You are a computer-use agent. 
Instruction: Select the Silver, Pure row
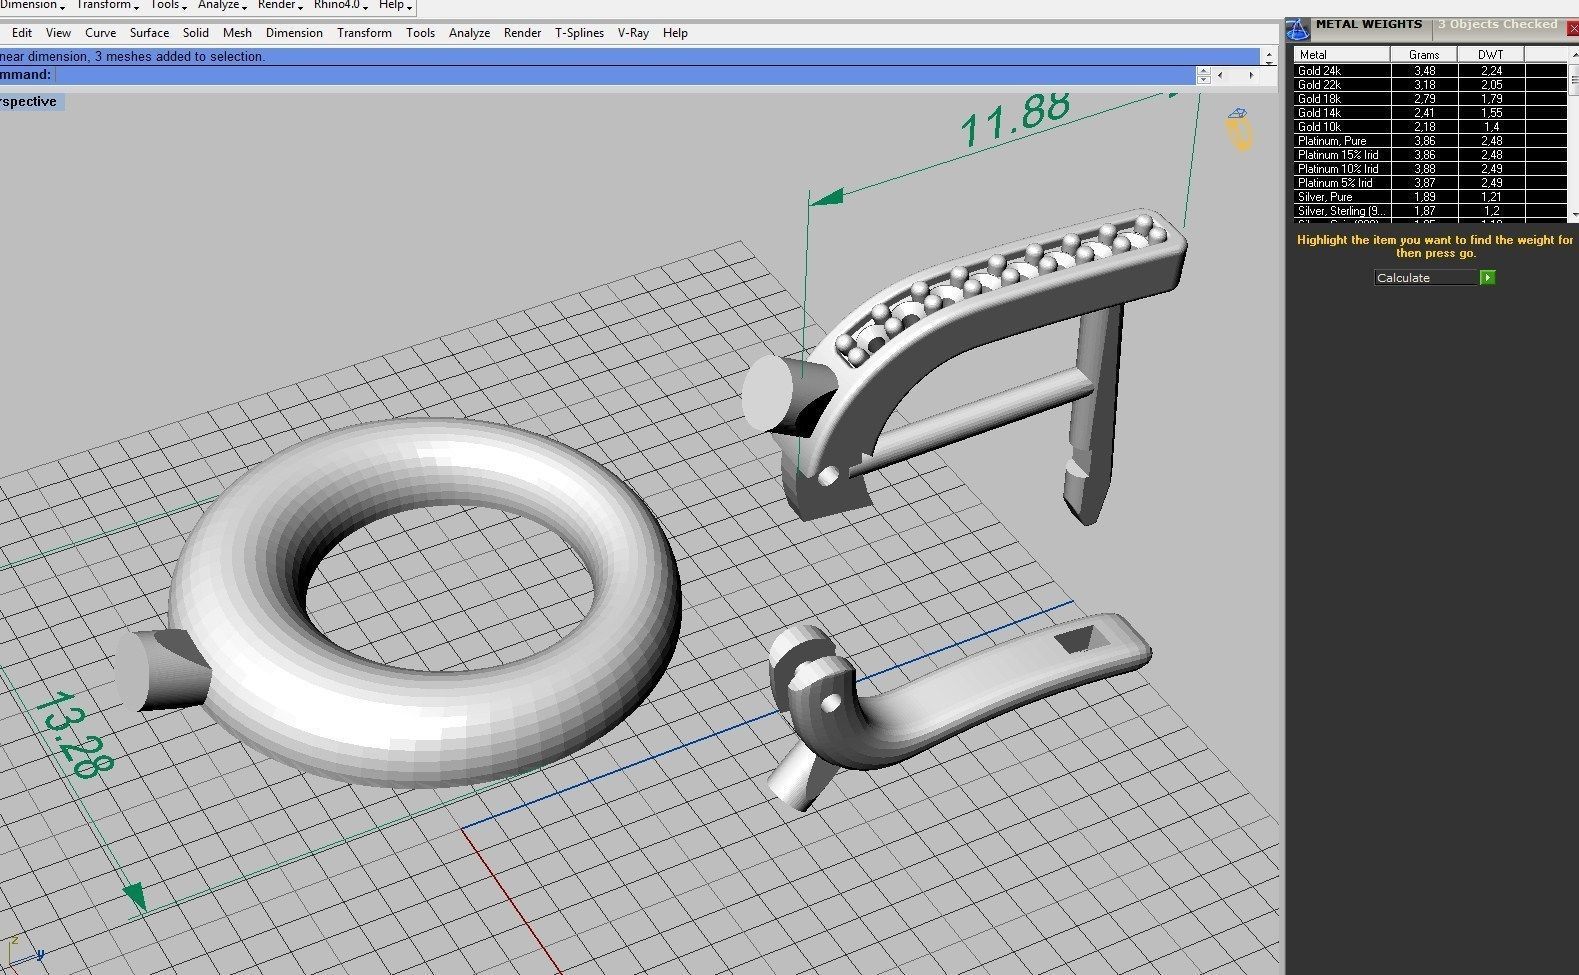pos(1430,197)
